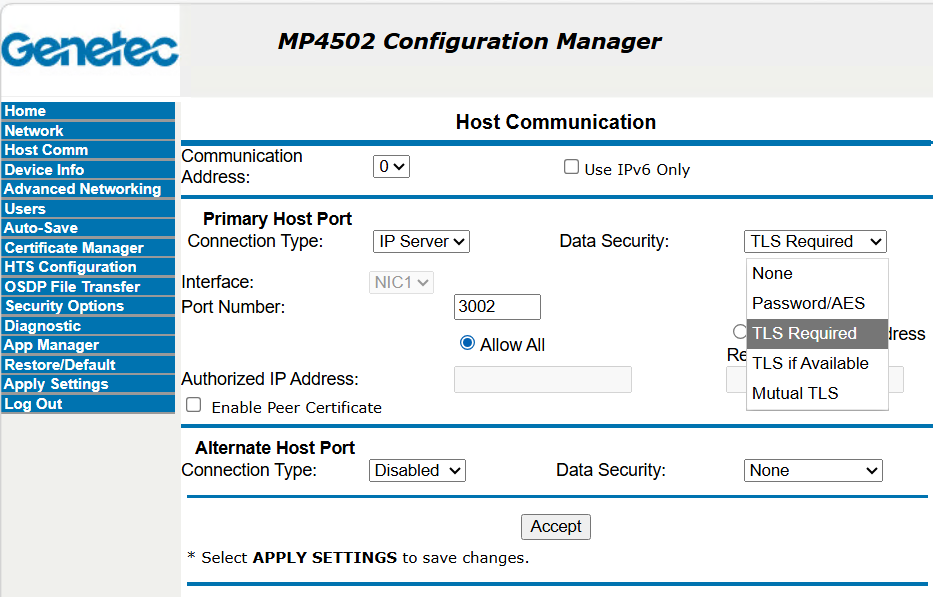Enable Use IPv6 Only checkbox
The image size is (933, 597).
(x=571, y=167)
